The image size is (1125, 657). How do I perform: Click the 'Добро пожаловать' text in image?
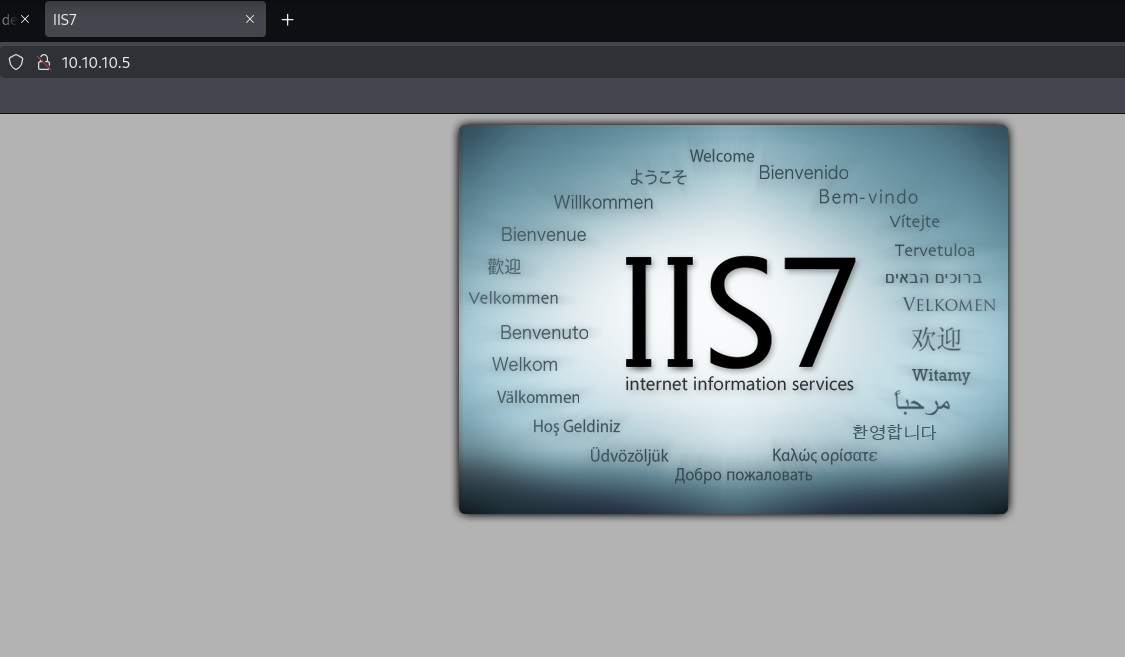743,475
